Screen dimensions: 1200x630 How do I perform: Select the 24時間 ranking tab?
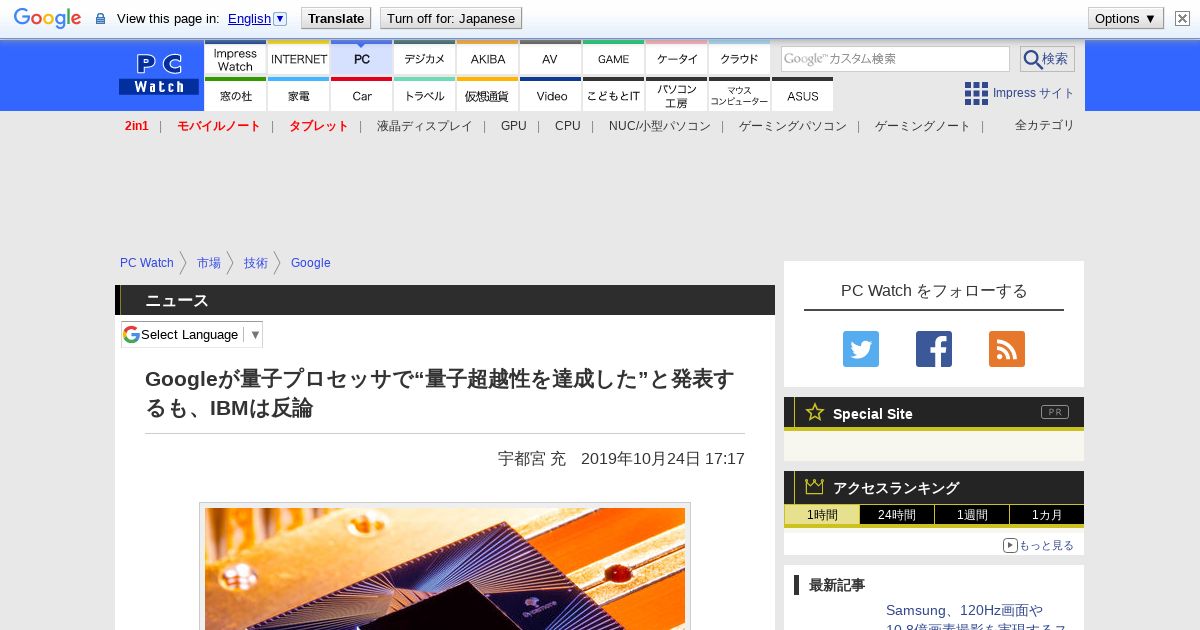[897, 515]
